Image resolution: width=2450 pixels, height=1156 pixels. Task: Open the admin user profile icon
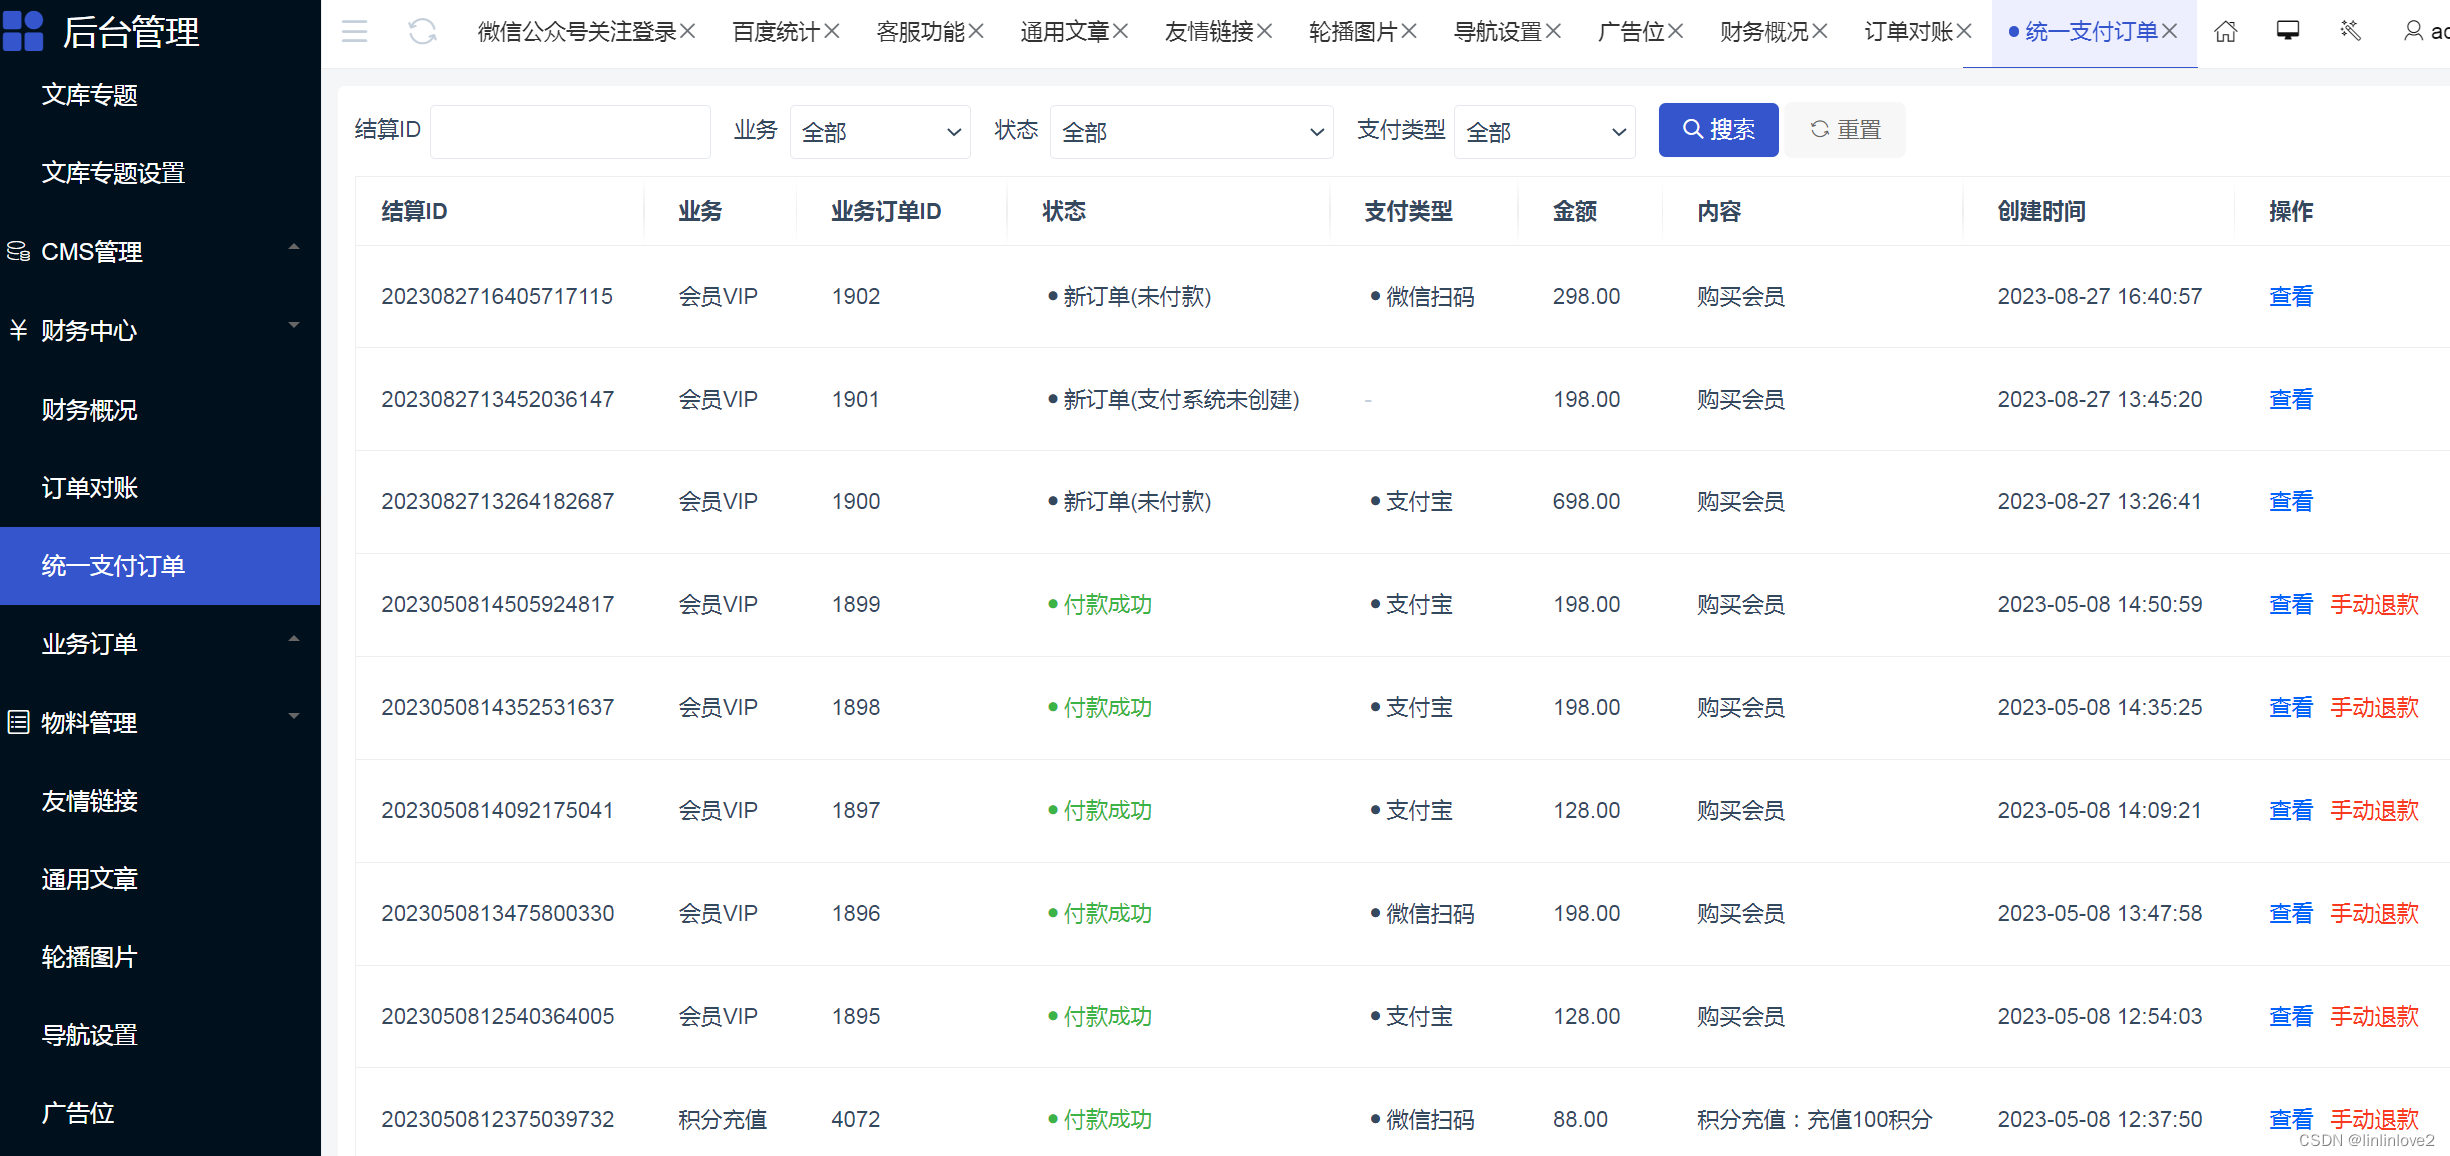tap(2413, 31)
